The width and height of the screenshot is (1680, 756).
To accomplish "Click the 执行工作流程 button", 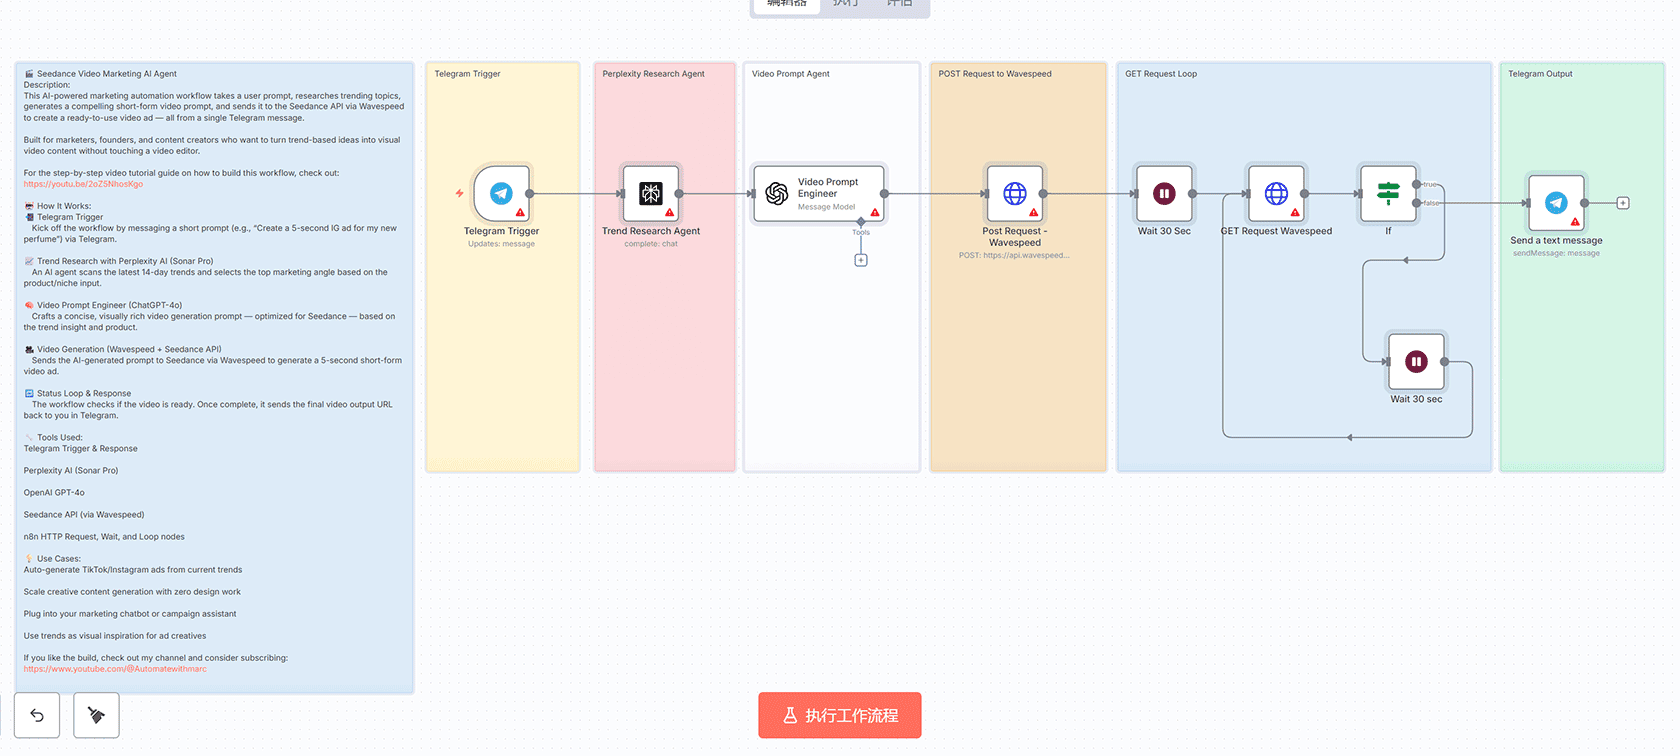I will [x=839, y=715].
